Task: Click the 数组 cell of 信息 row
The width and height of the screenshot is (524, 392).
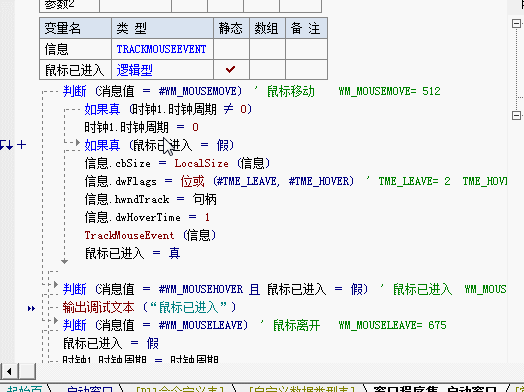Action: 267,49
